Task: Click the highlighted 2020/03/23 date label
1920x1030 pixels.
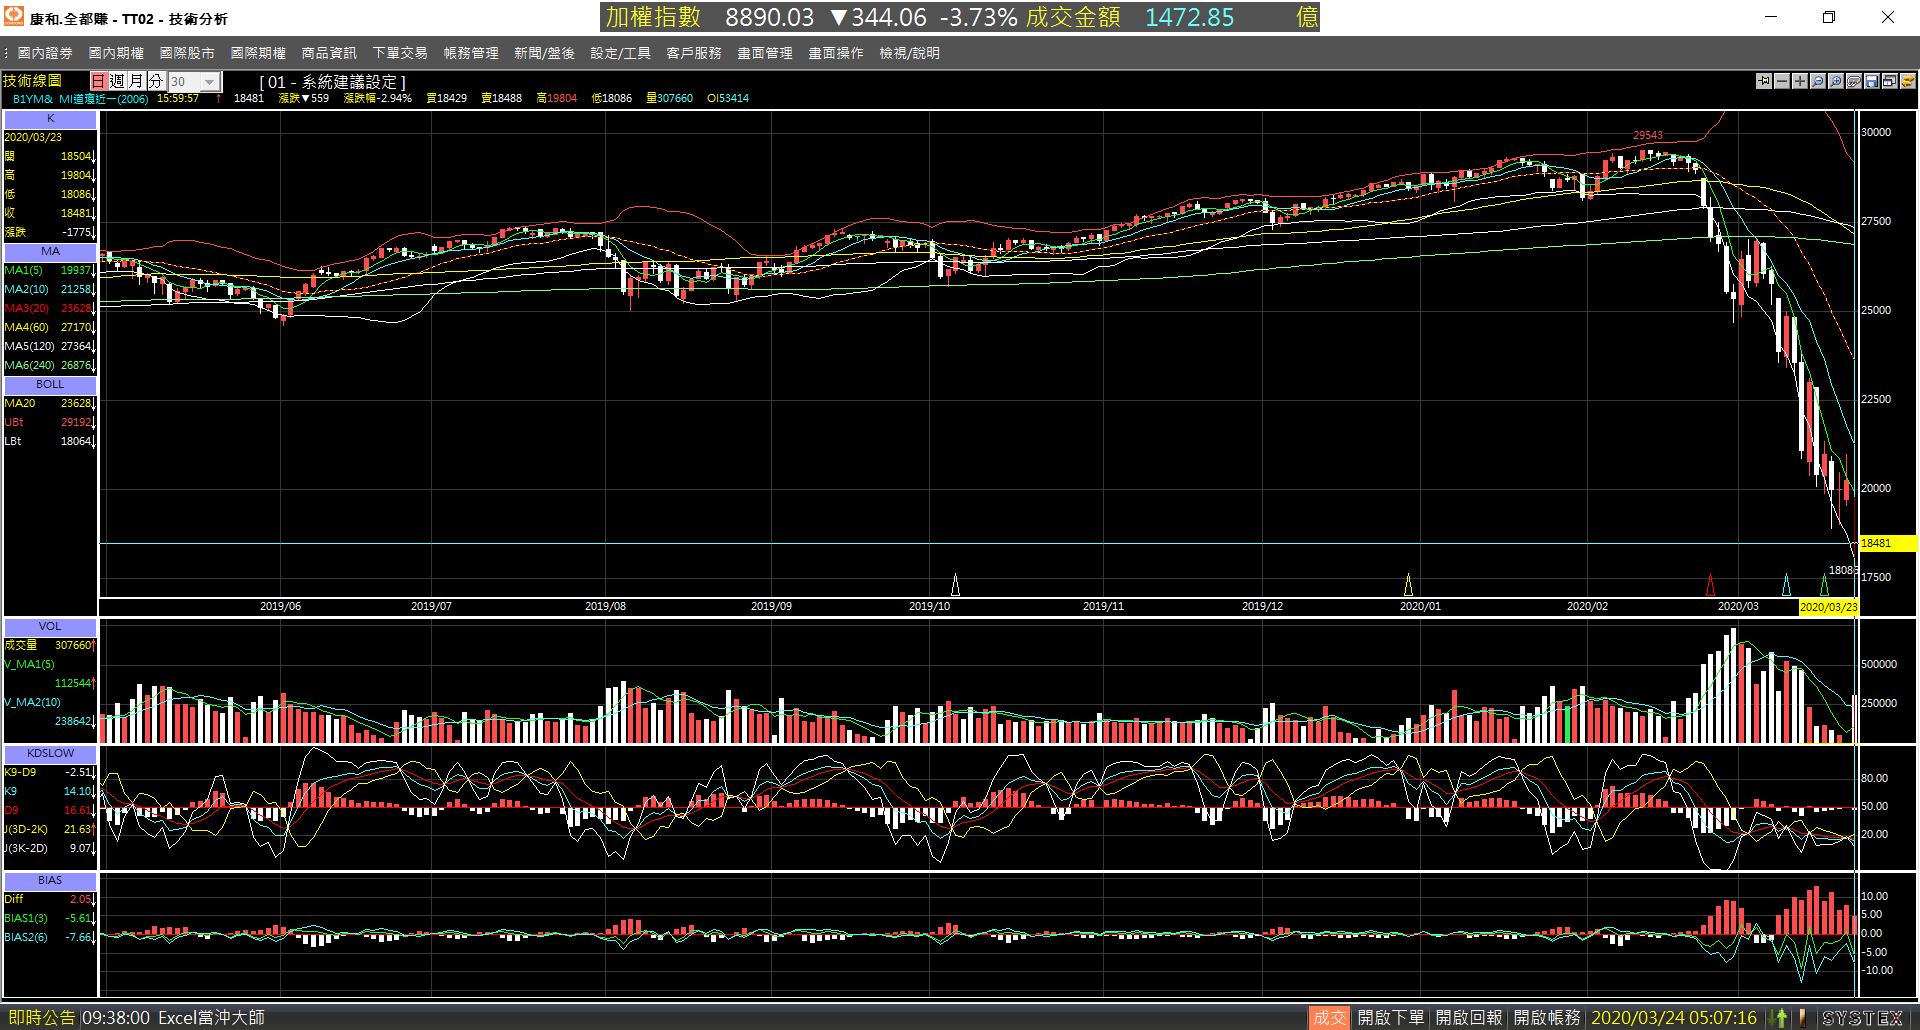Action: pyautogui.click(x=1828, y=607)
